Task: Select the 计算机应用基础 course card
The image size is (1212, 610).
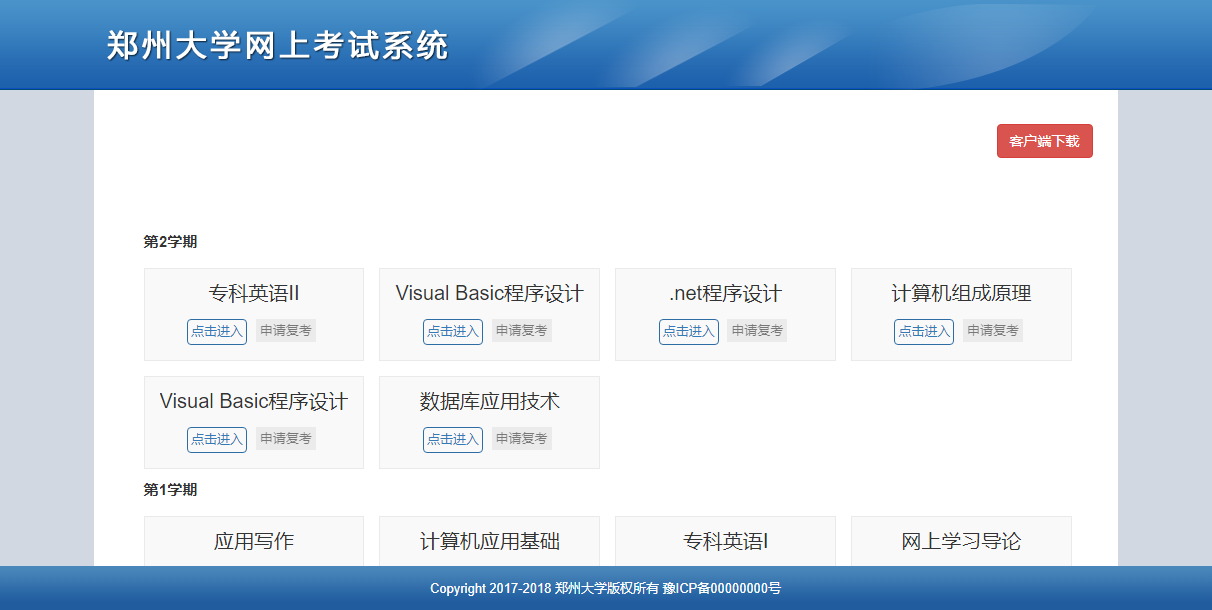Action: click(x=489, y=542)
